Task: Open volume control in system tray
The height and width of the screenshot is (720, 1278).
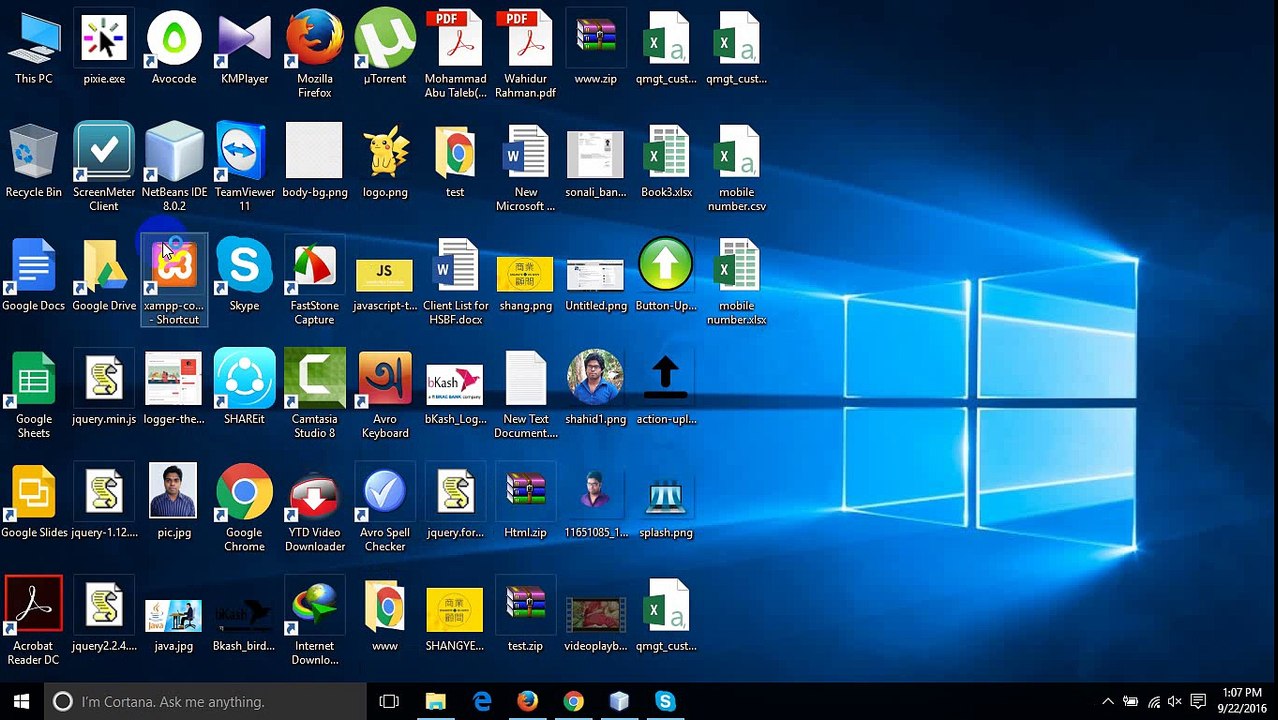Action: pyautogui.click(x=1174, y=702)
